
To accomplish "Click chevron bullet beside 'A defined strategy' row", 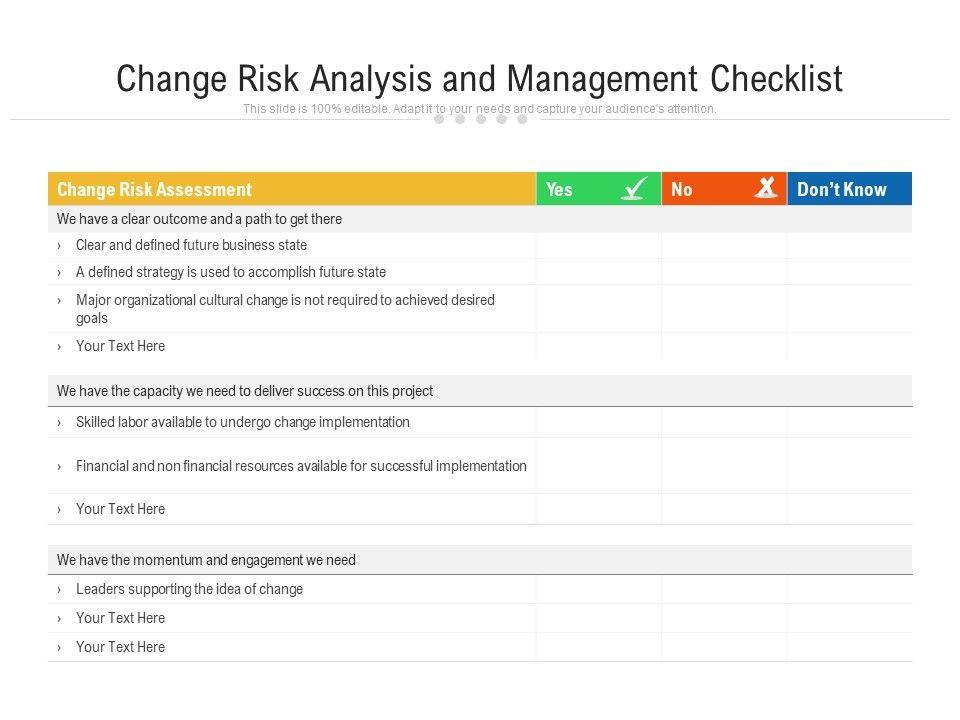I will 60,272.
